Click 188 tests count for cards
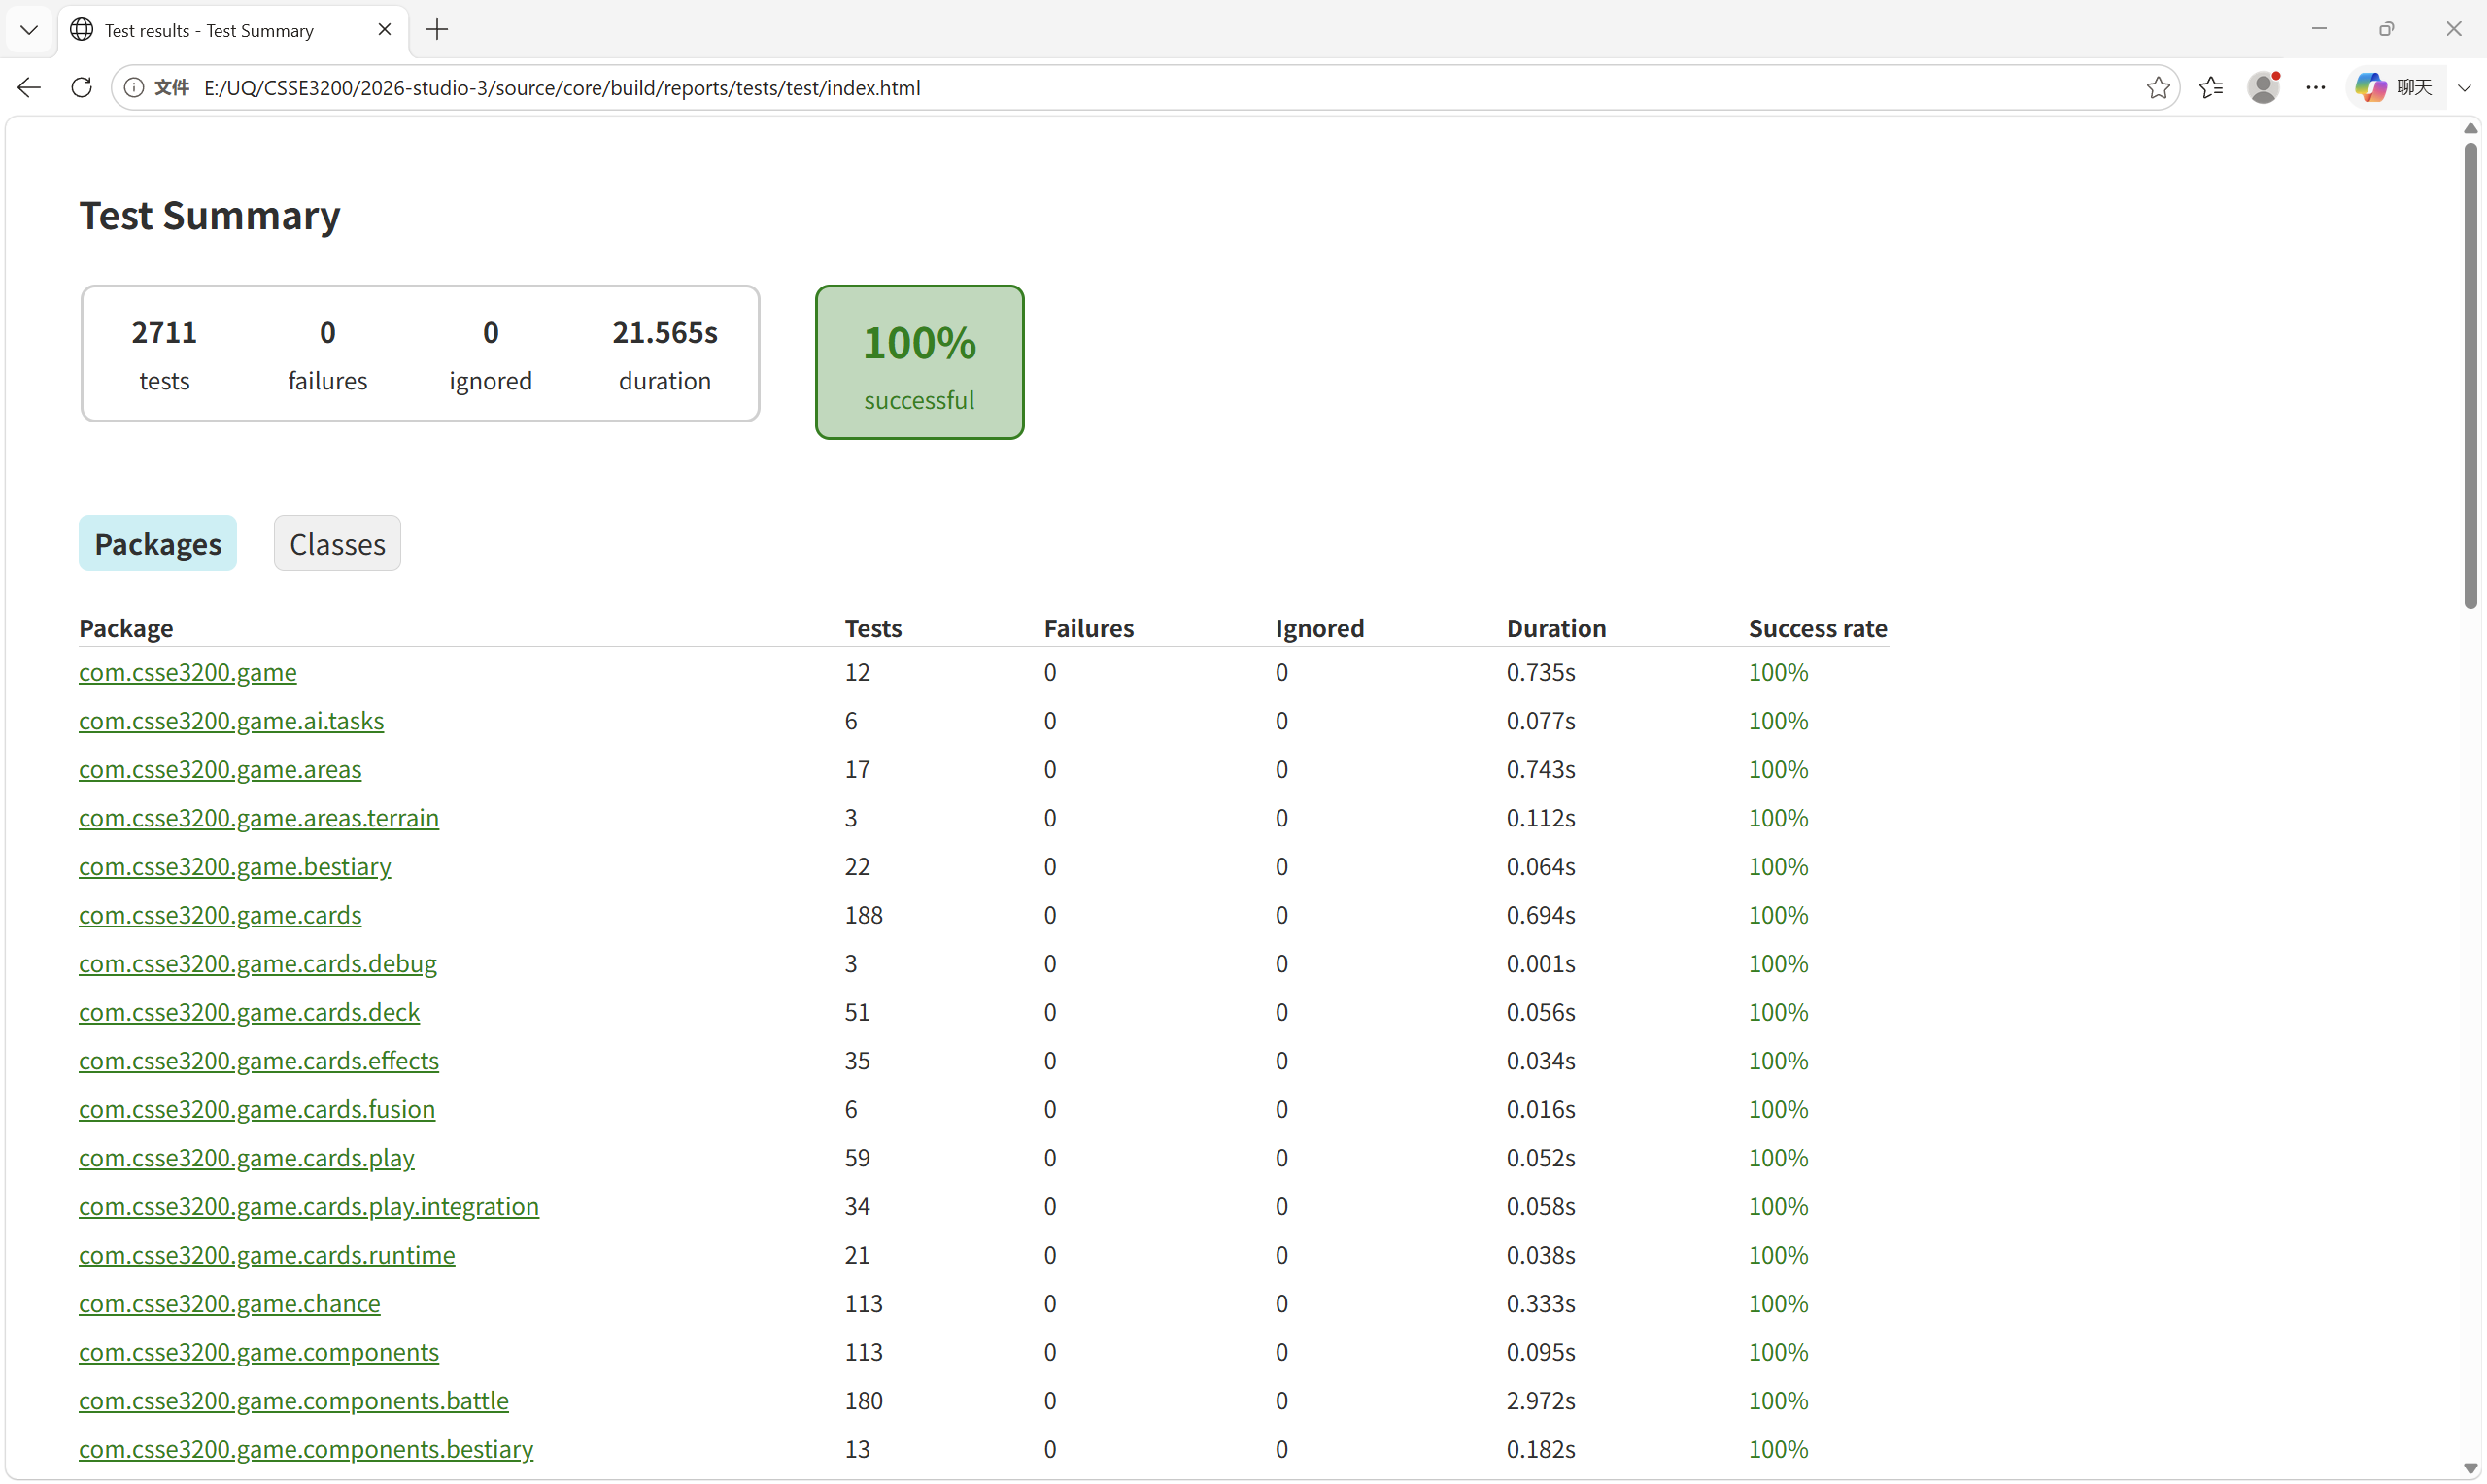Image resolution: width=2487 pixels, height=1484 pixels. (x=863, y=915)
